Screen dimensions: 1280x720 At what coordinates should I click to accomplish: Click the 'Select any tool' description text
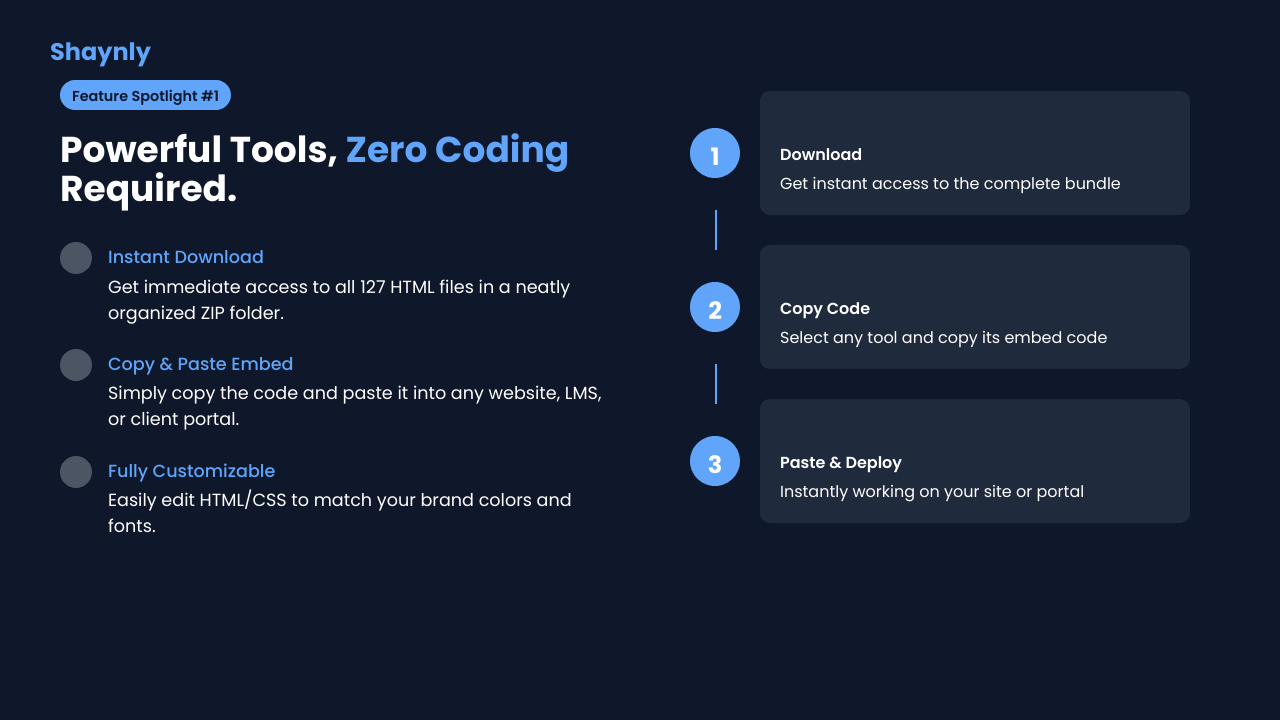[943, 338]
